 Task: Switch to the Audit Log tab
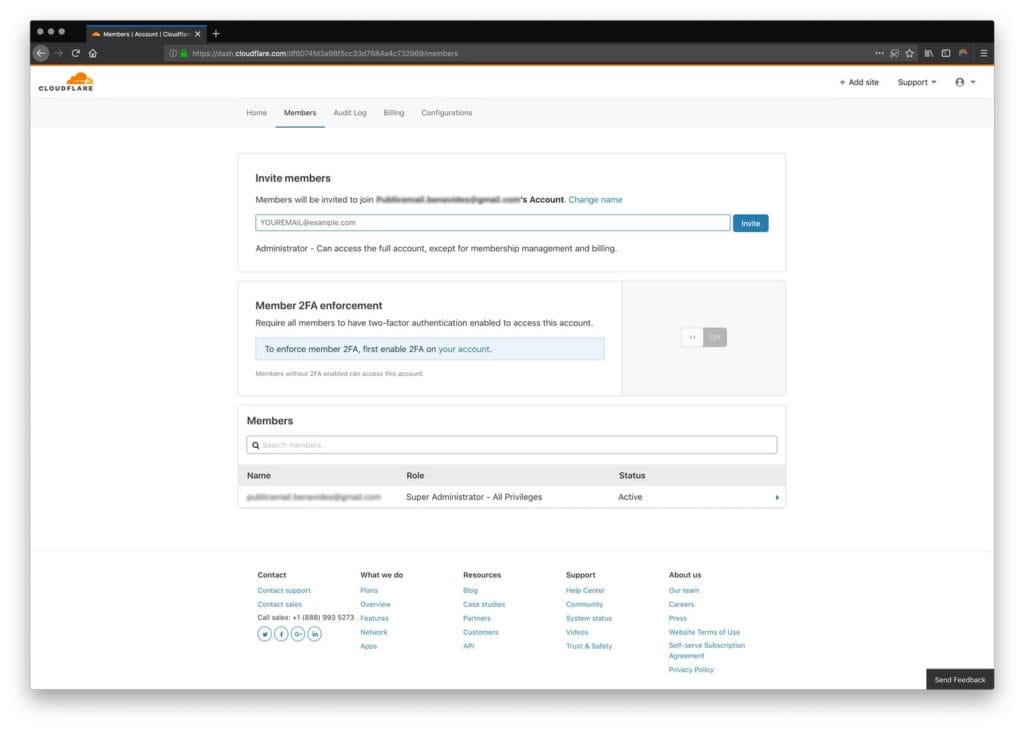(x=349, y=113)
